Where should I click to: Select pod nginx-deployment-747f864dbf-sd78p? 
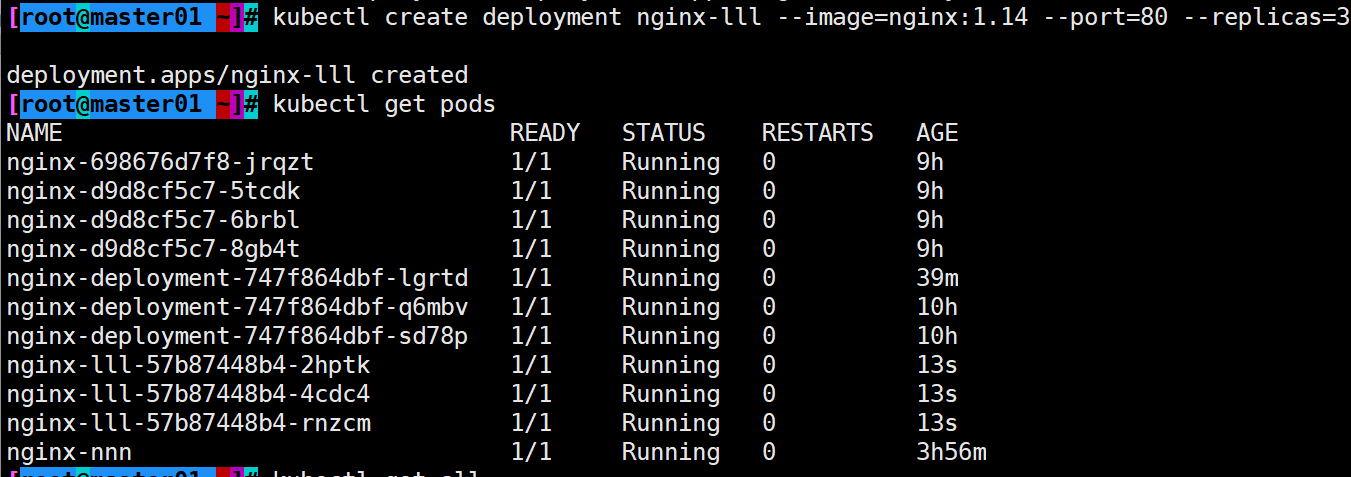[237, 336]
